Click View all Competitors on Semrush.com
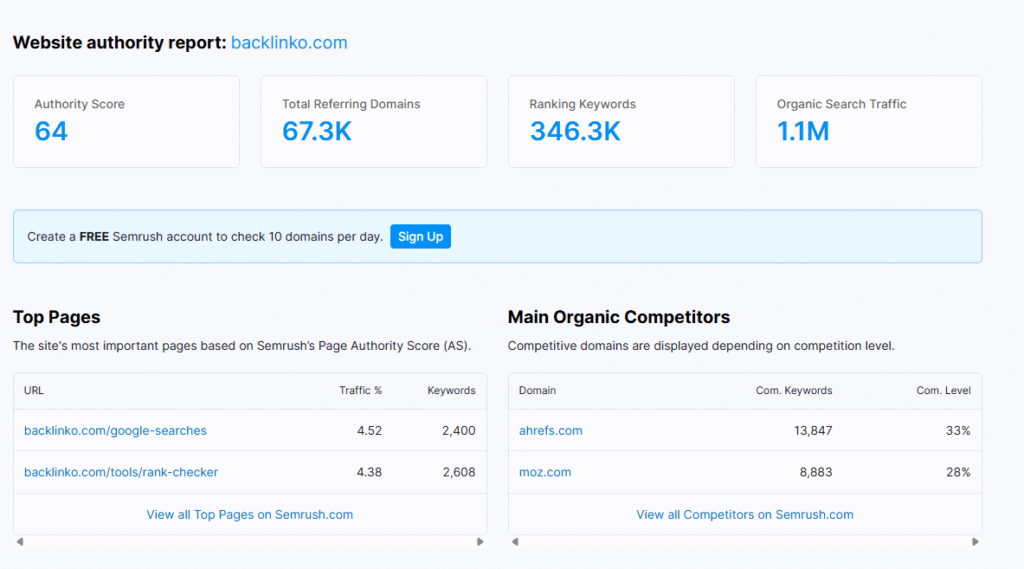 (x=745, y=515)
